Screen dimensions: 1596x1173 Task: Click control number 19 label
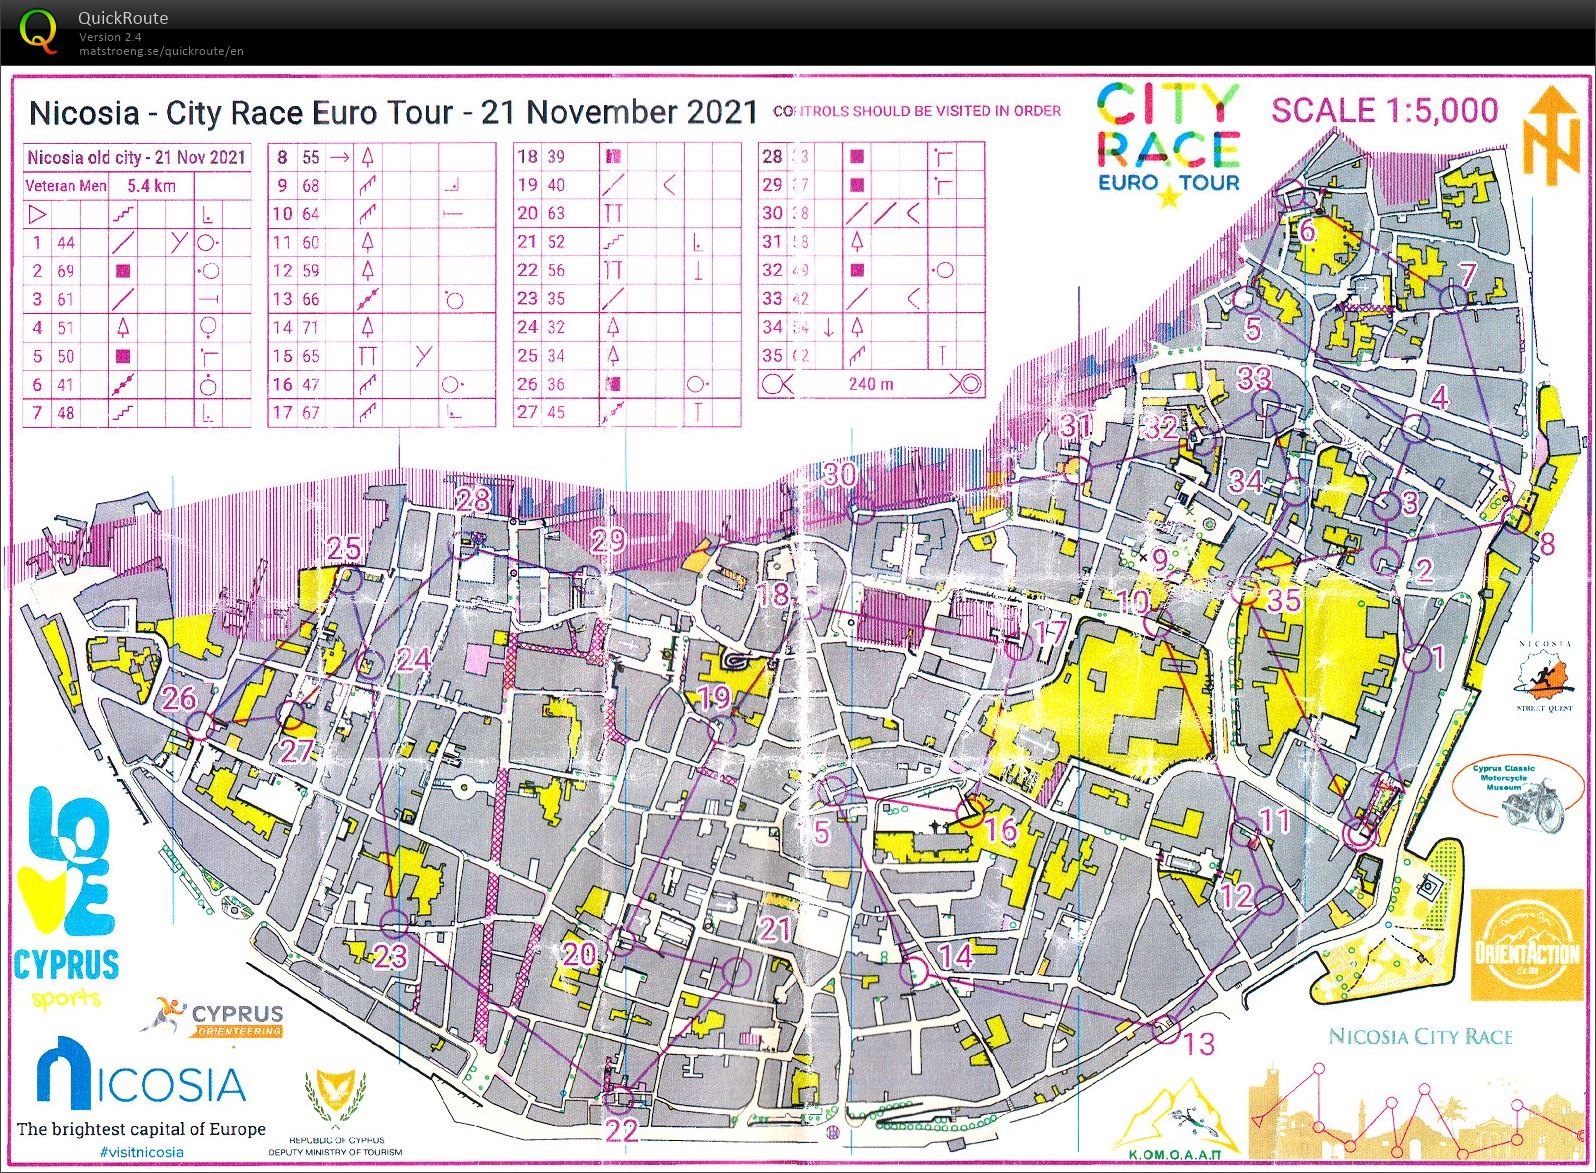point(714,697)
